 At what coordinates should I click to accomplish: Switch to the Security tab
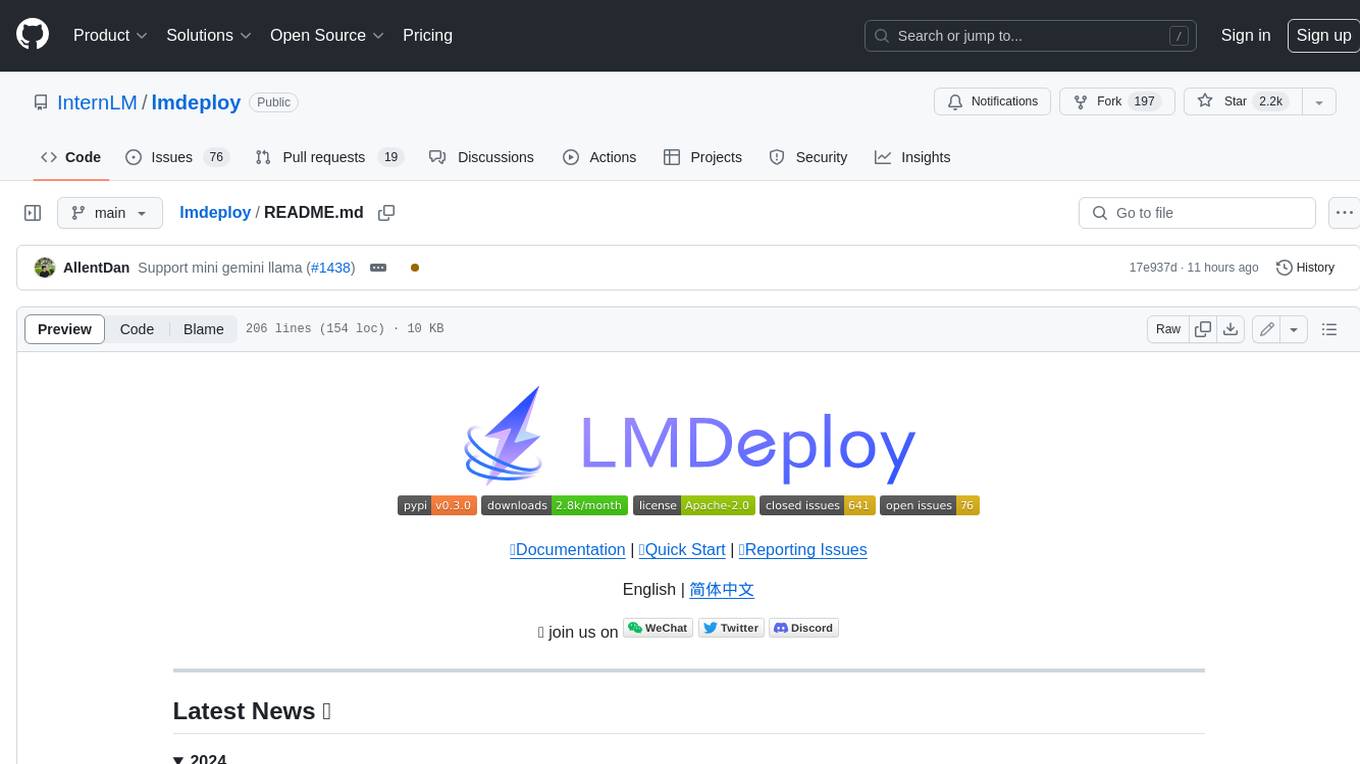808,157
